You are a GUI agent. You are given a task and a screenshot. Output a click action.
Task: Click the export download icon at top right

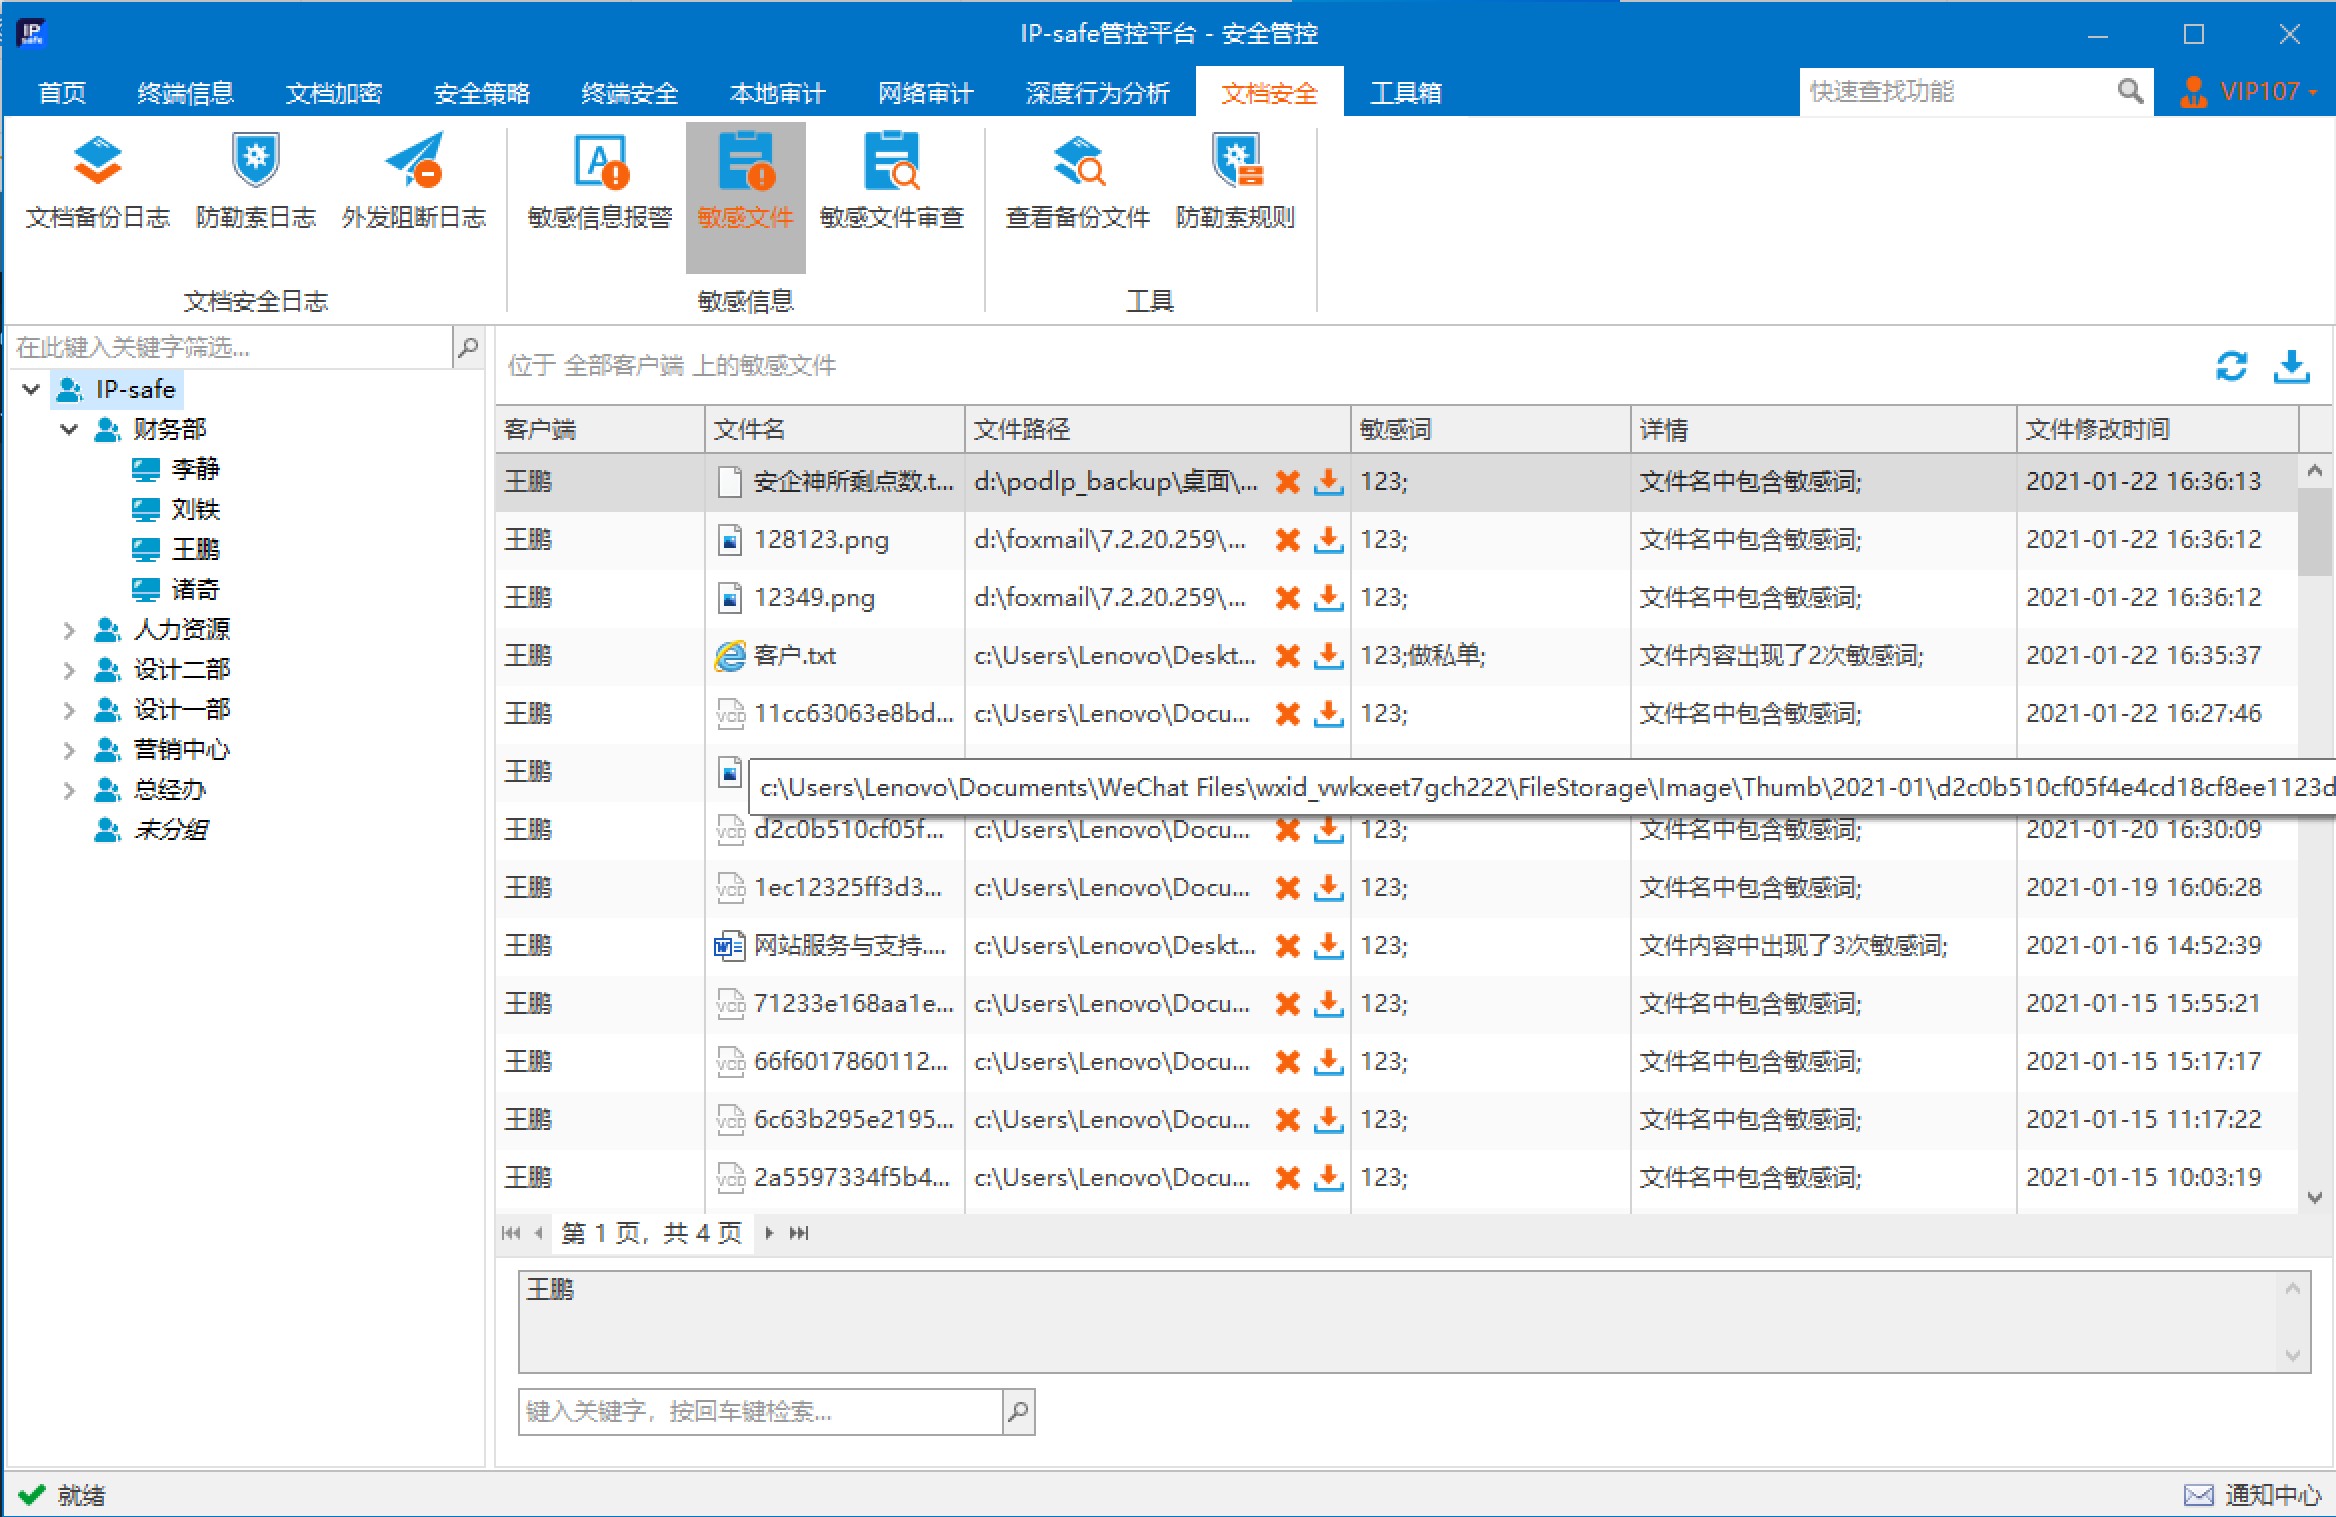click(2291, 366)
